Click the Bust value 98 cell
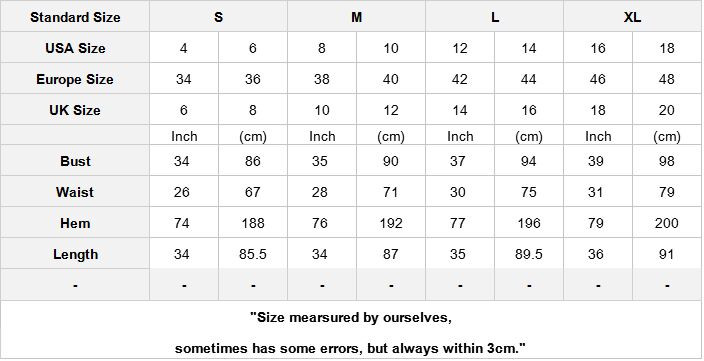704x361 pixels. [667, 161]
